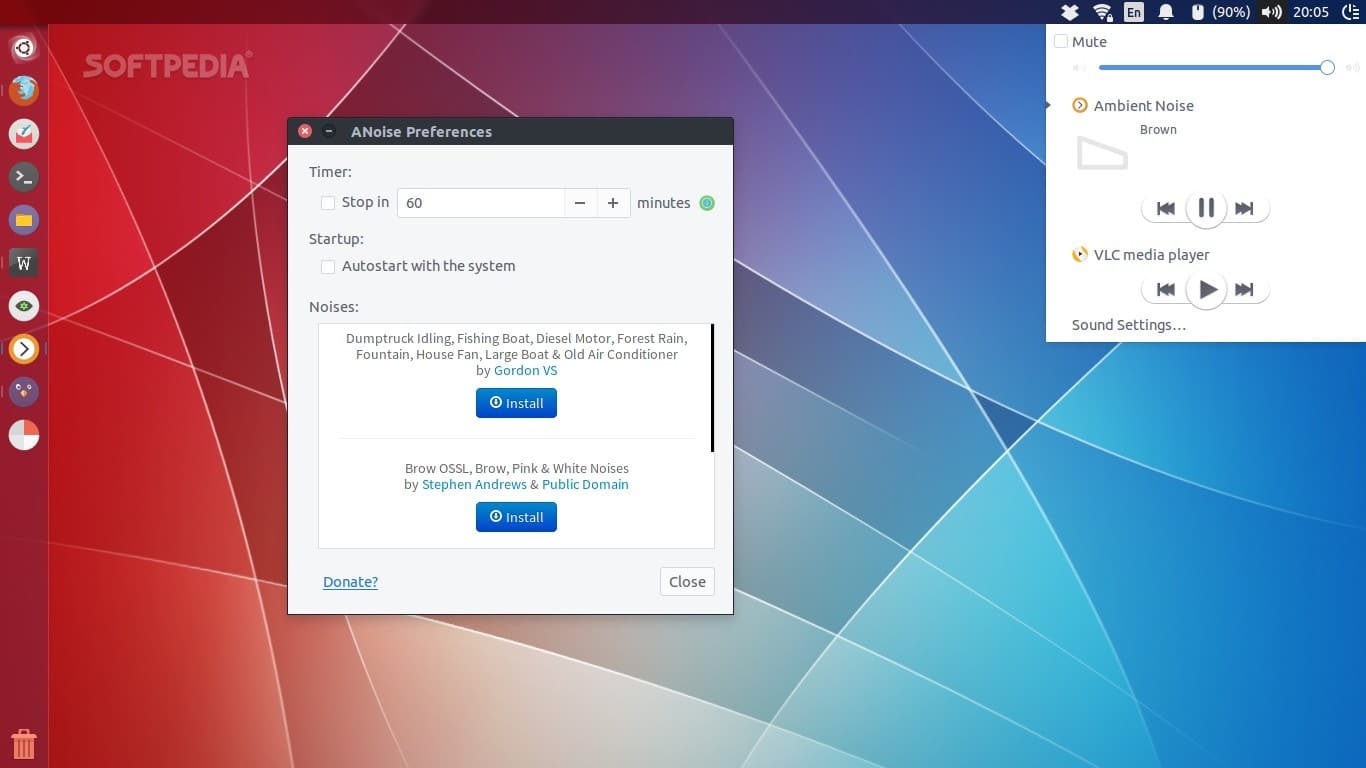This screenshot has height=768, width=1366.
Task: Enable the Stop in timer checkbox
Action: point(328,203)
